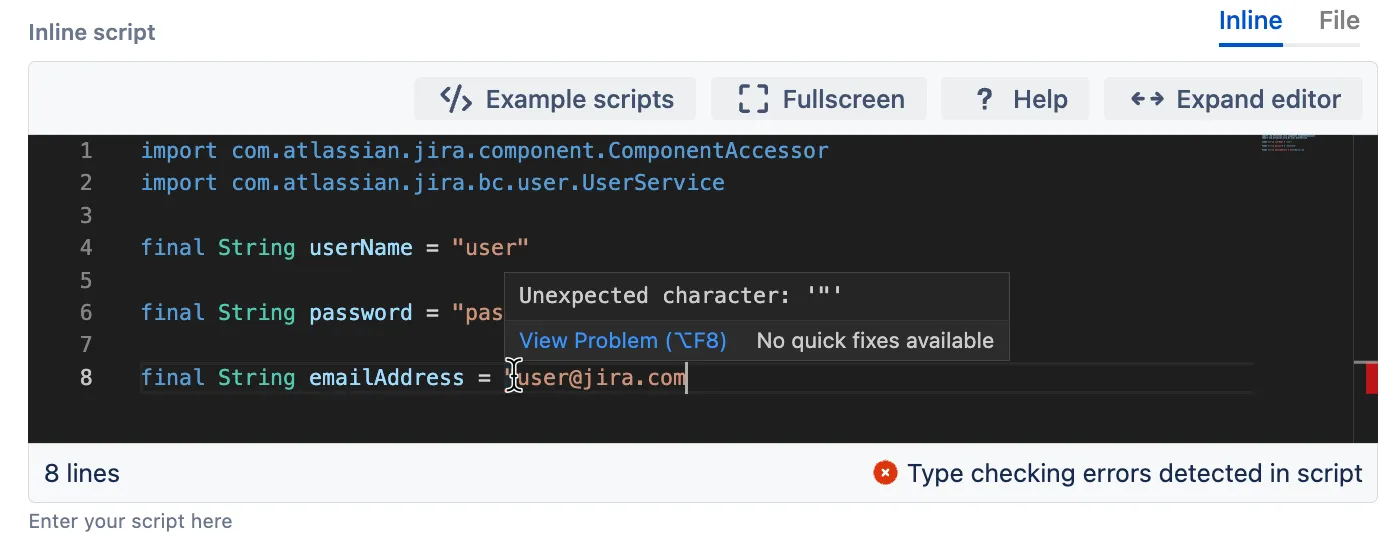The height and width of the screenshot is (536, 1398).
Task: Click line number 6 in the gutter
Action: [86, 313]
